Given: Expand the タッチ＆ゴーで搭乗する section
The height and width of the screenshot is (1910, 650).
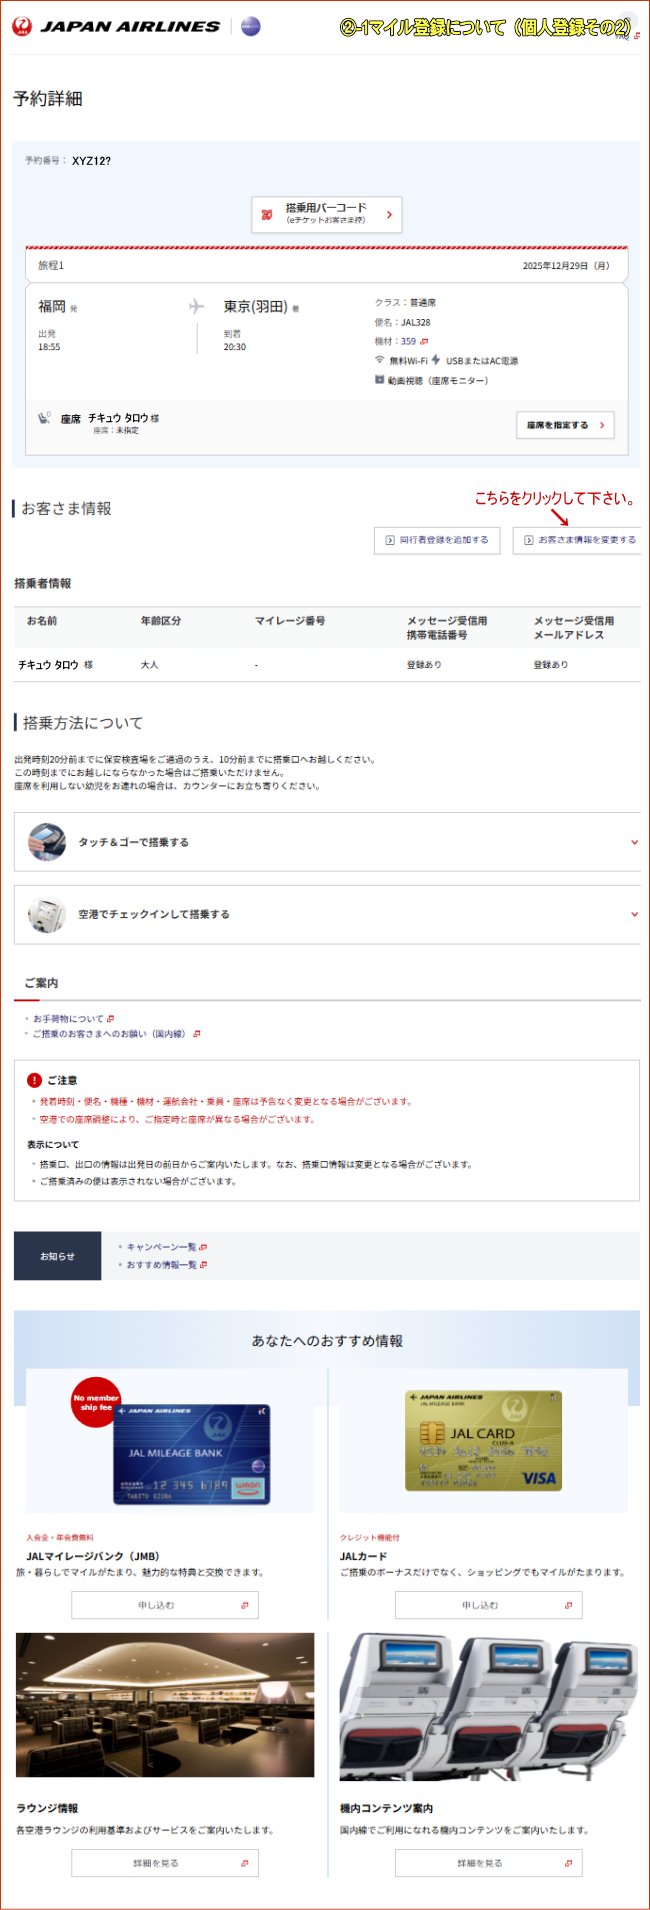Looking at the screenshot, I should pyautogui.click(x=327, y=842).
